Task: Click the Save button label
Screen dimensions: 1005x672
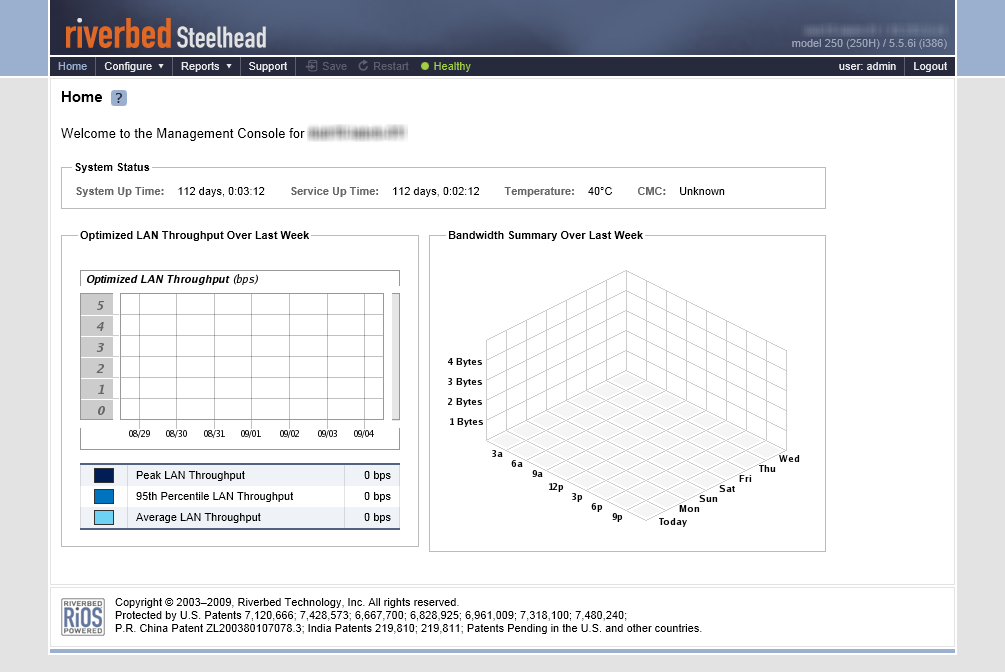Action: coord(335,66)
